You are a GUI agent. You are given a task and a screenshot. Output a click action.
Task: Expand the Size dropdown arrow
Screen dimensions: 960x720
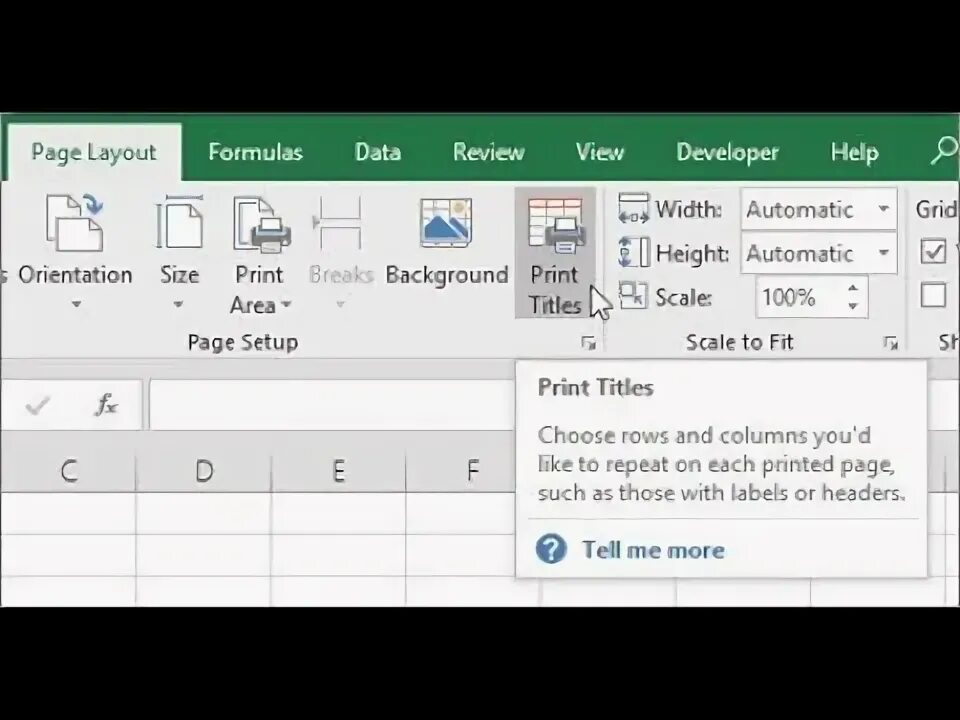click(x=178, y=304)
